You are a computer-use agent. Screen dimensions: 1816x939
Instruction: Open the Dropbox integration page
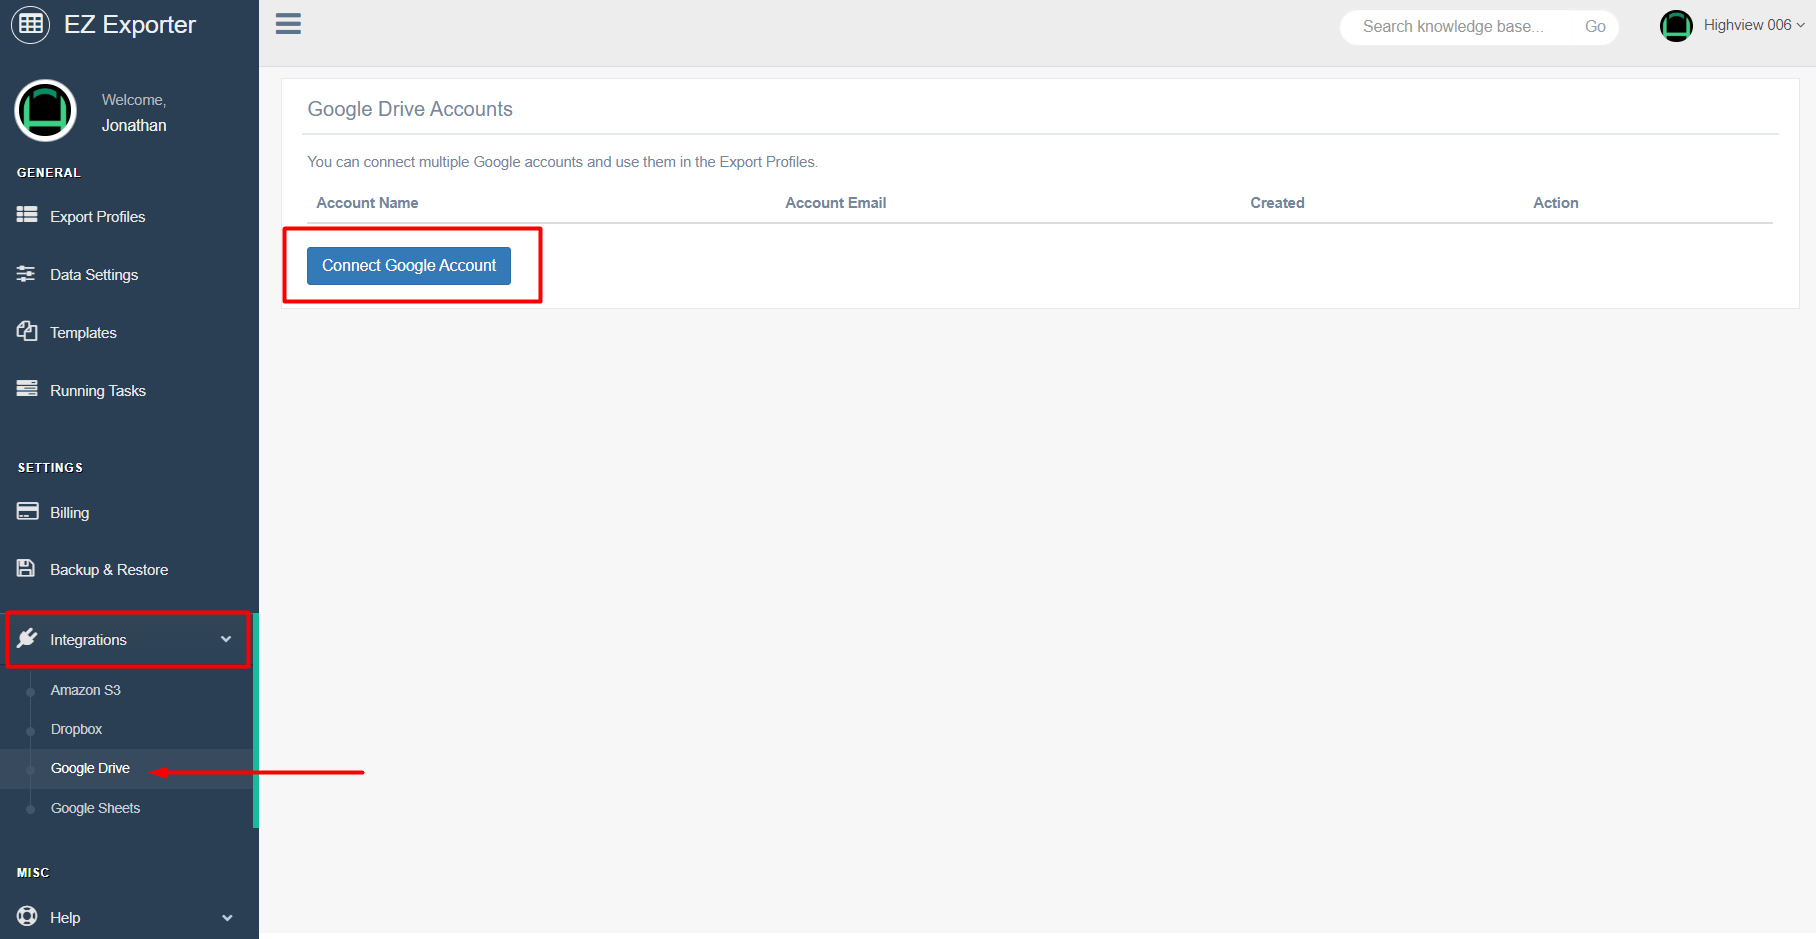[x=76, y=729]
